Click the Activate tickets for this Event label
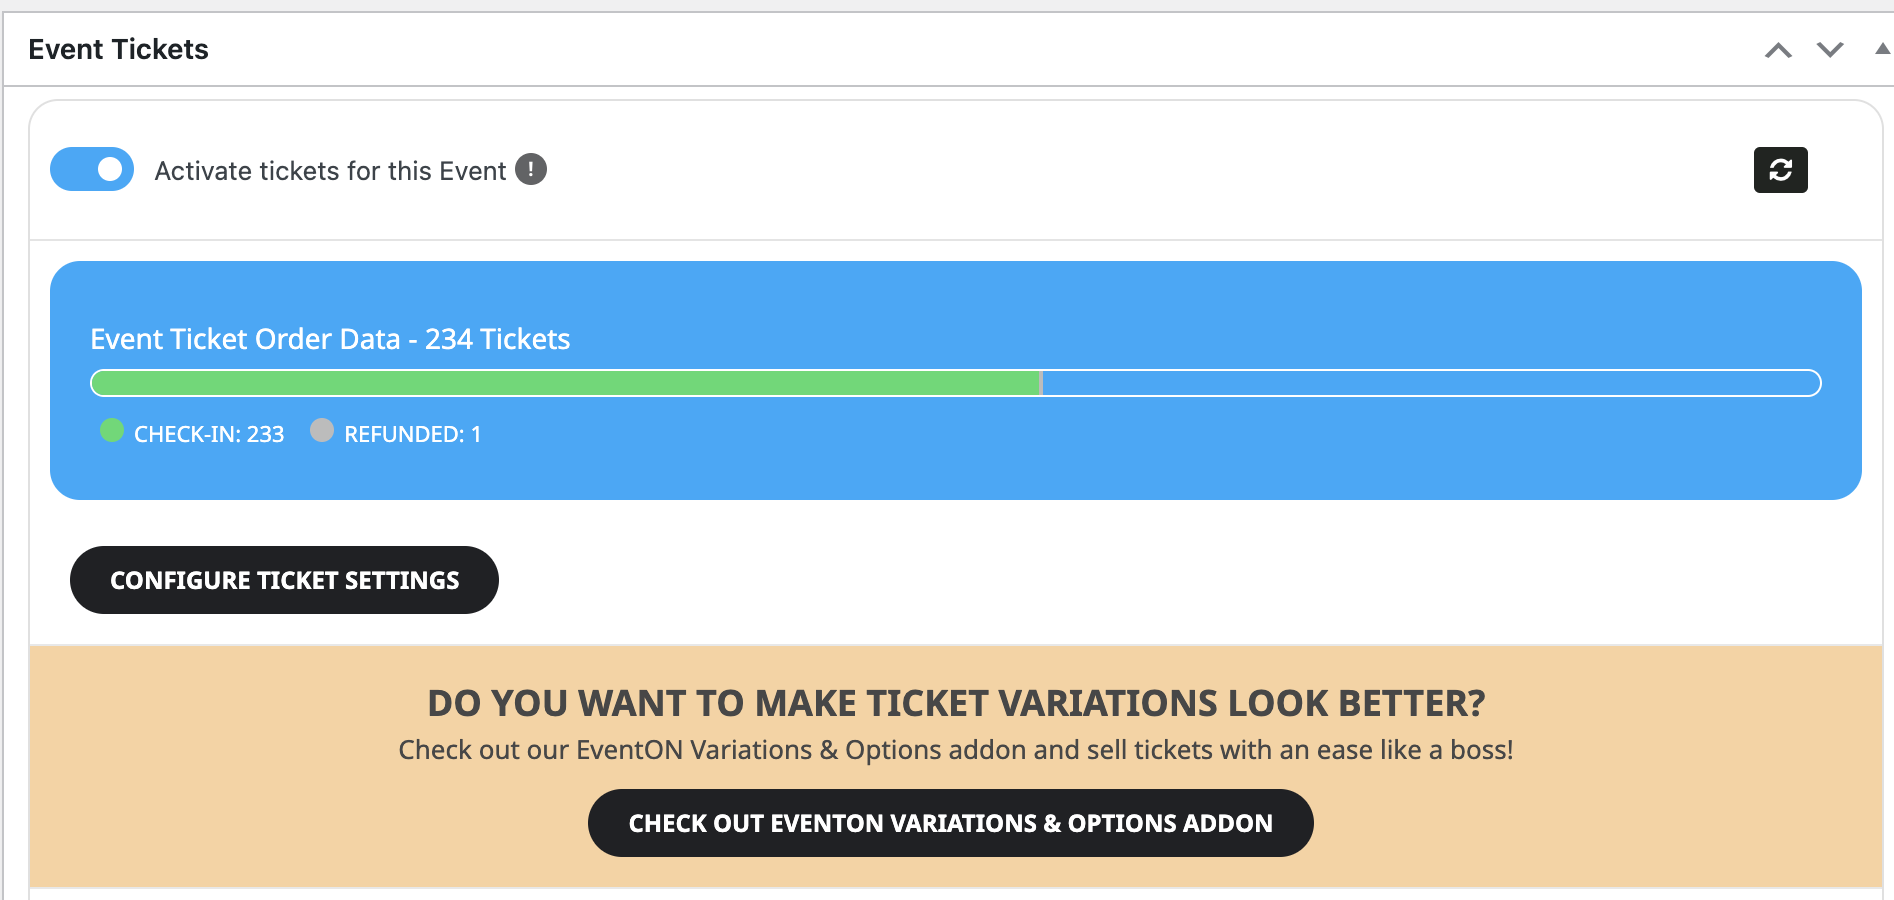The width and height of the screenshot is (1894, 900). [x=330, y=171]
